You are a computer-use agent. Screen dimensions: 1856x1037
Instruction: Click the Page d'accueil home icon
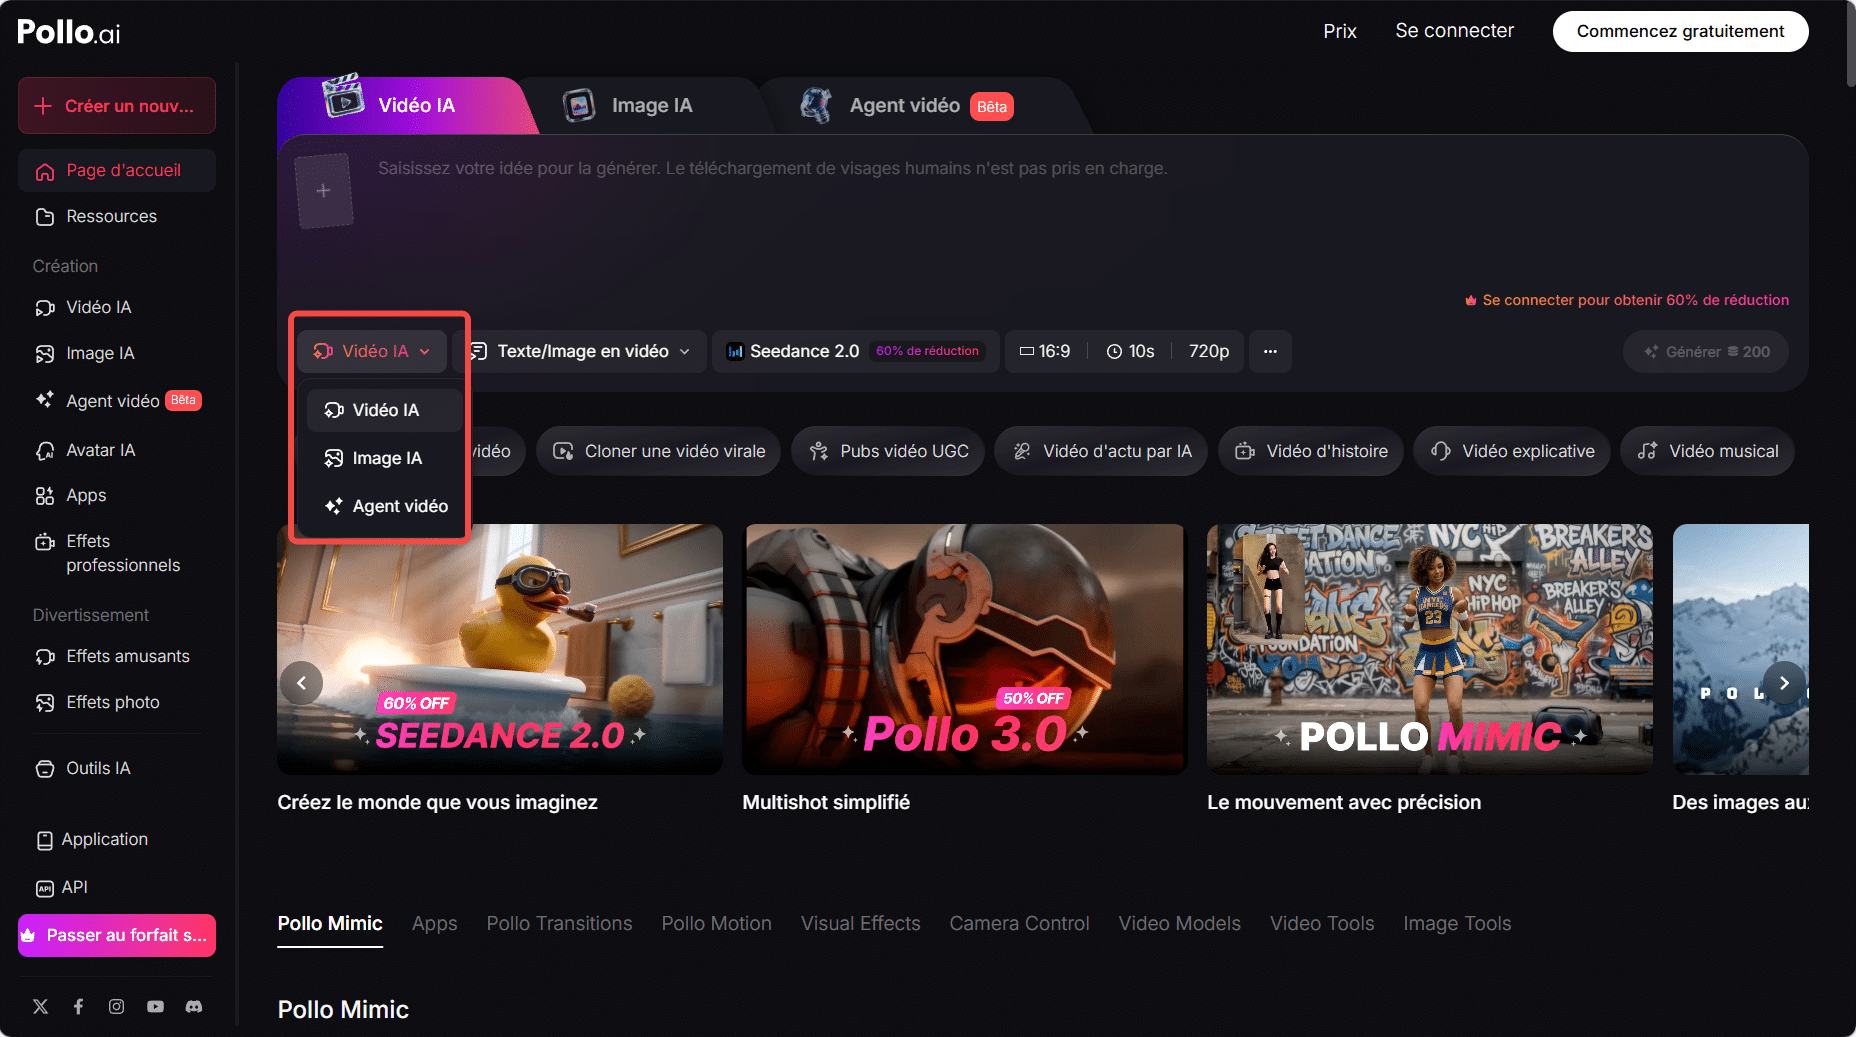(x=45, y=171)
